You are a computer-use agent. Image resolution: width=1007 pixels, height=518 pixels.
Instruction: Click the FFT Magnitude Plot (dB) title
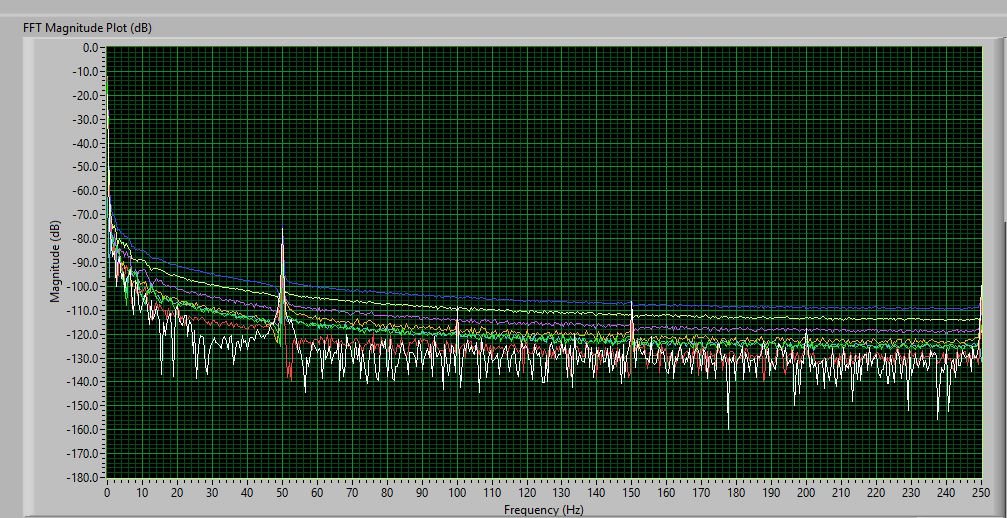point(87,28)
